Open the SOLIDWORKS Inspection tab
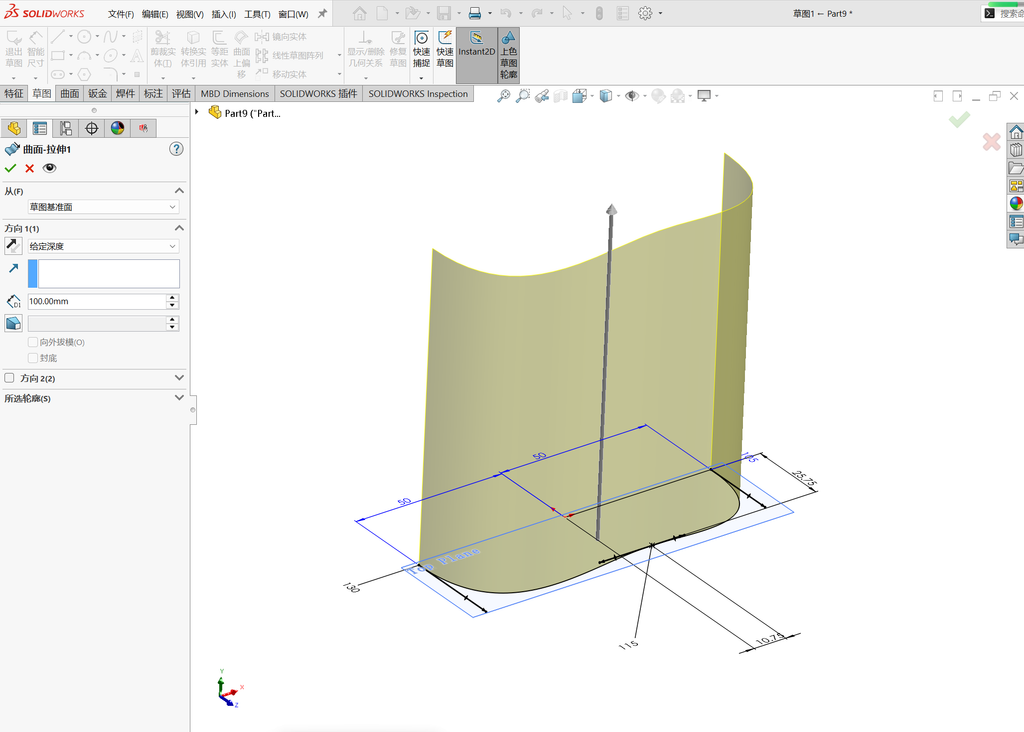This screenshot has height=732, width=1024. pyautogui.click(x=418, y=93)
